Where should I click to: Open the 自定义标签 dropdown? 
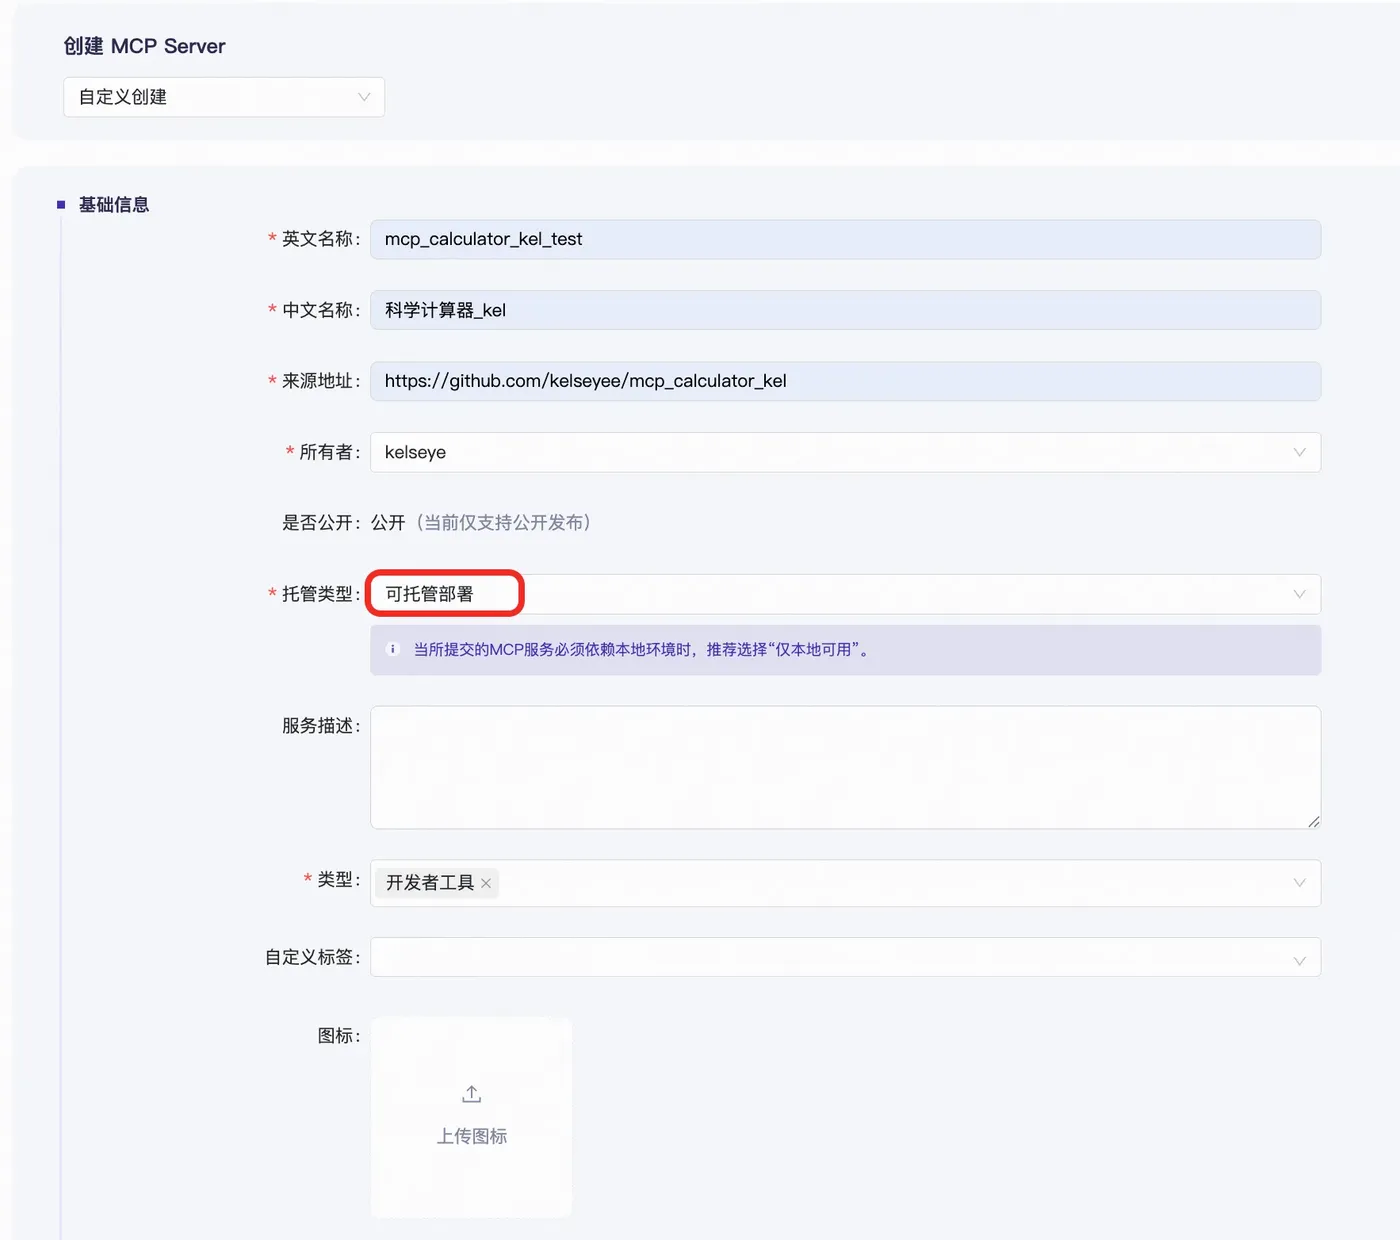point(845,957)
